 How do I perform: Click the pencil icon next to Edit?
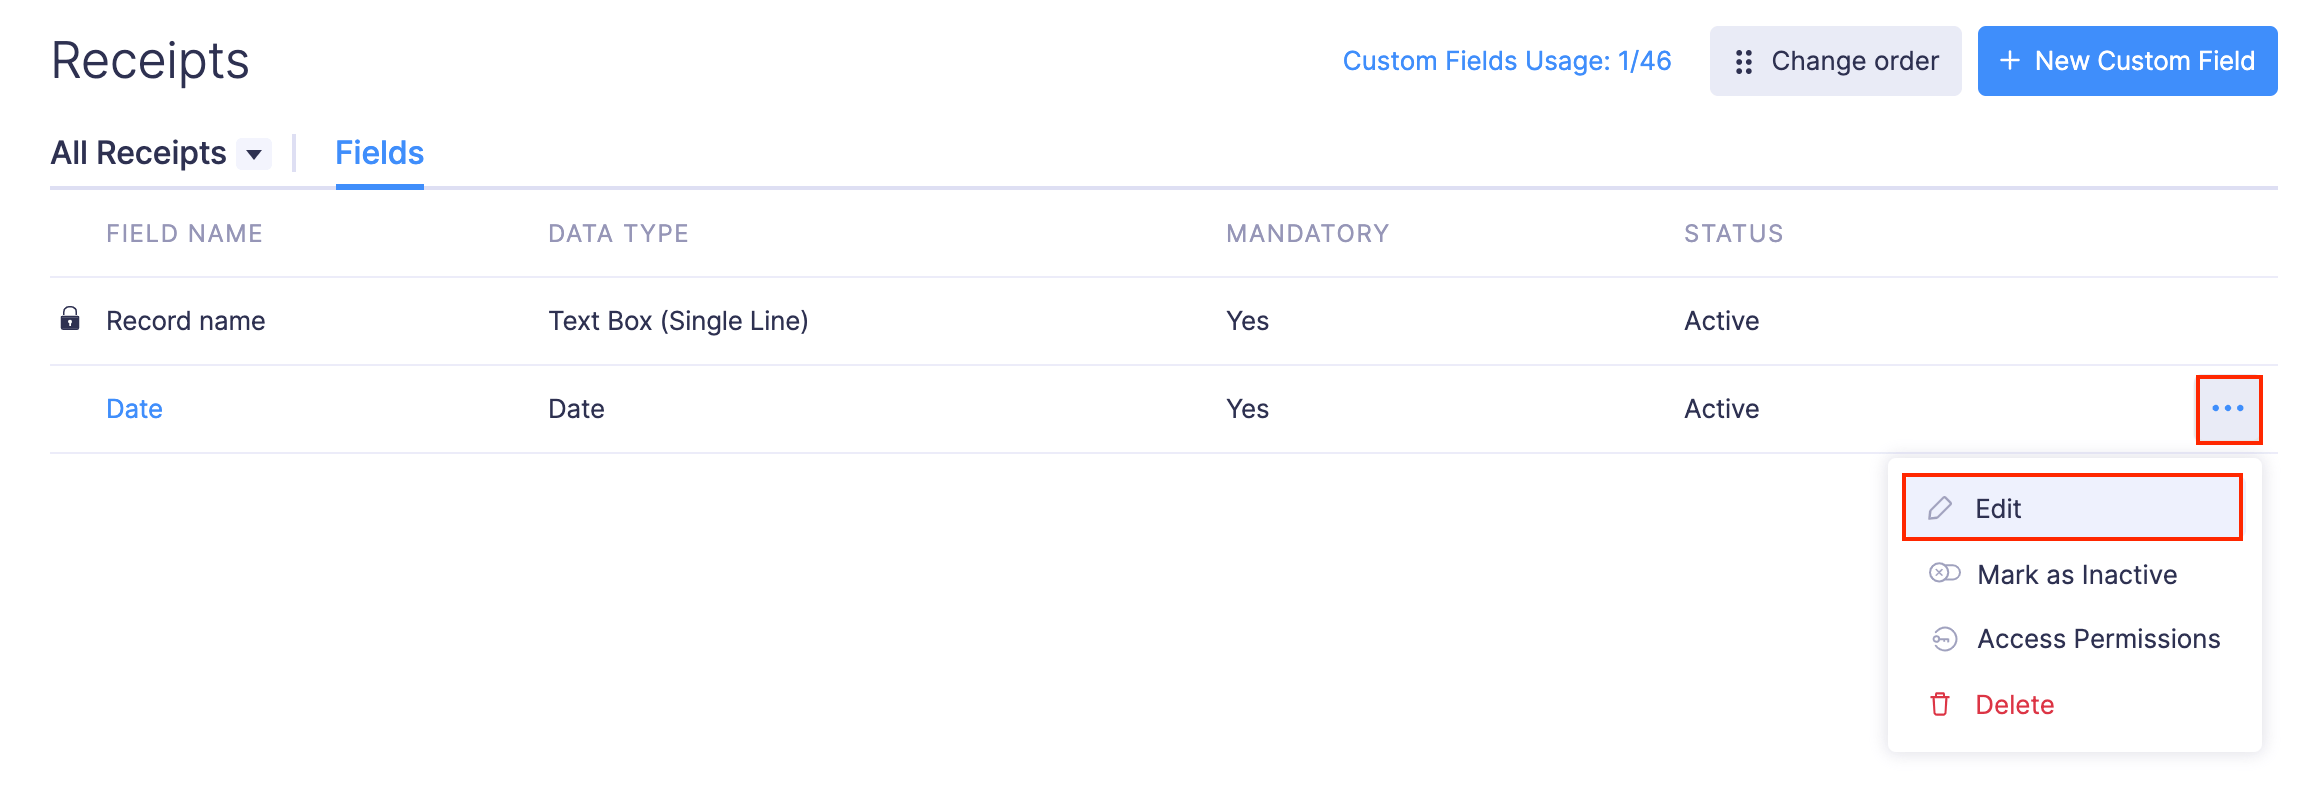pos(1940,508)
